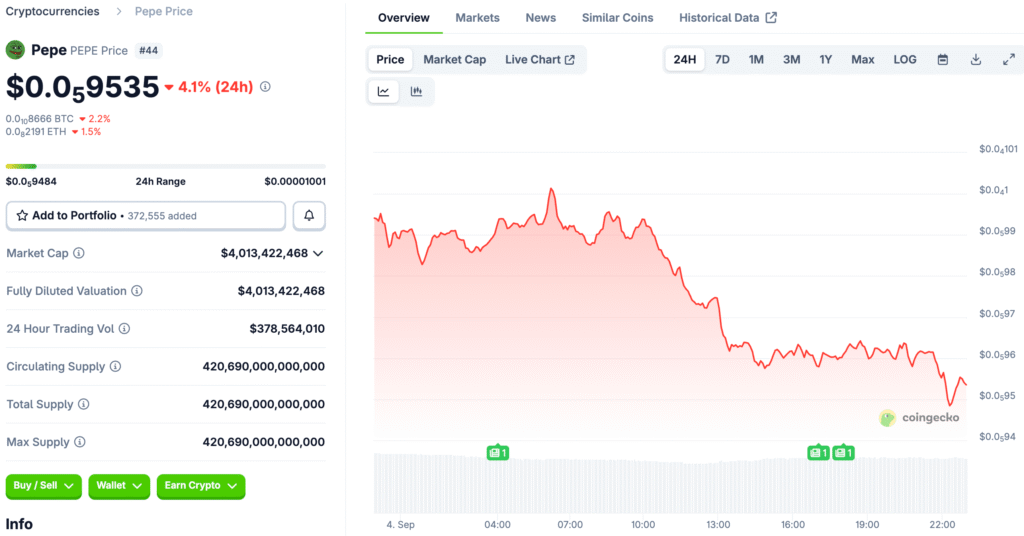The height and width of the screenshot is (536, 1024).
Task: Select the candlestick chart view icon
Action: [416, 91]
